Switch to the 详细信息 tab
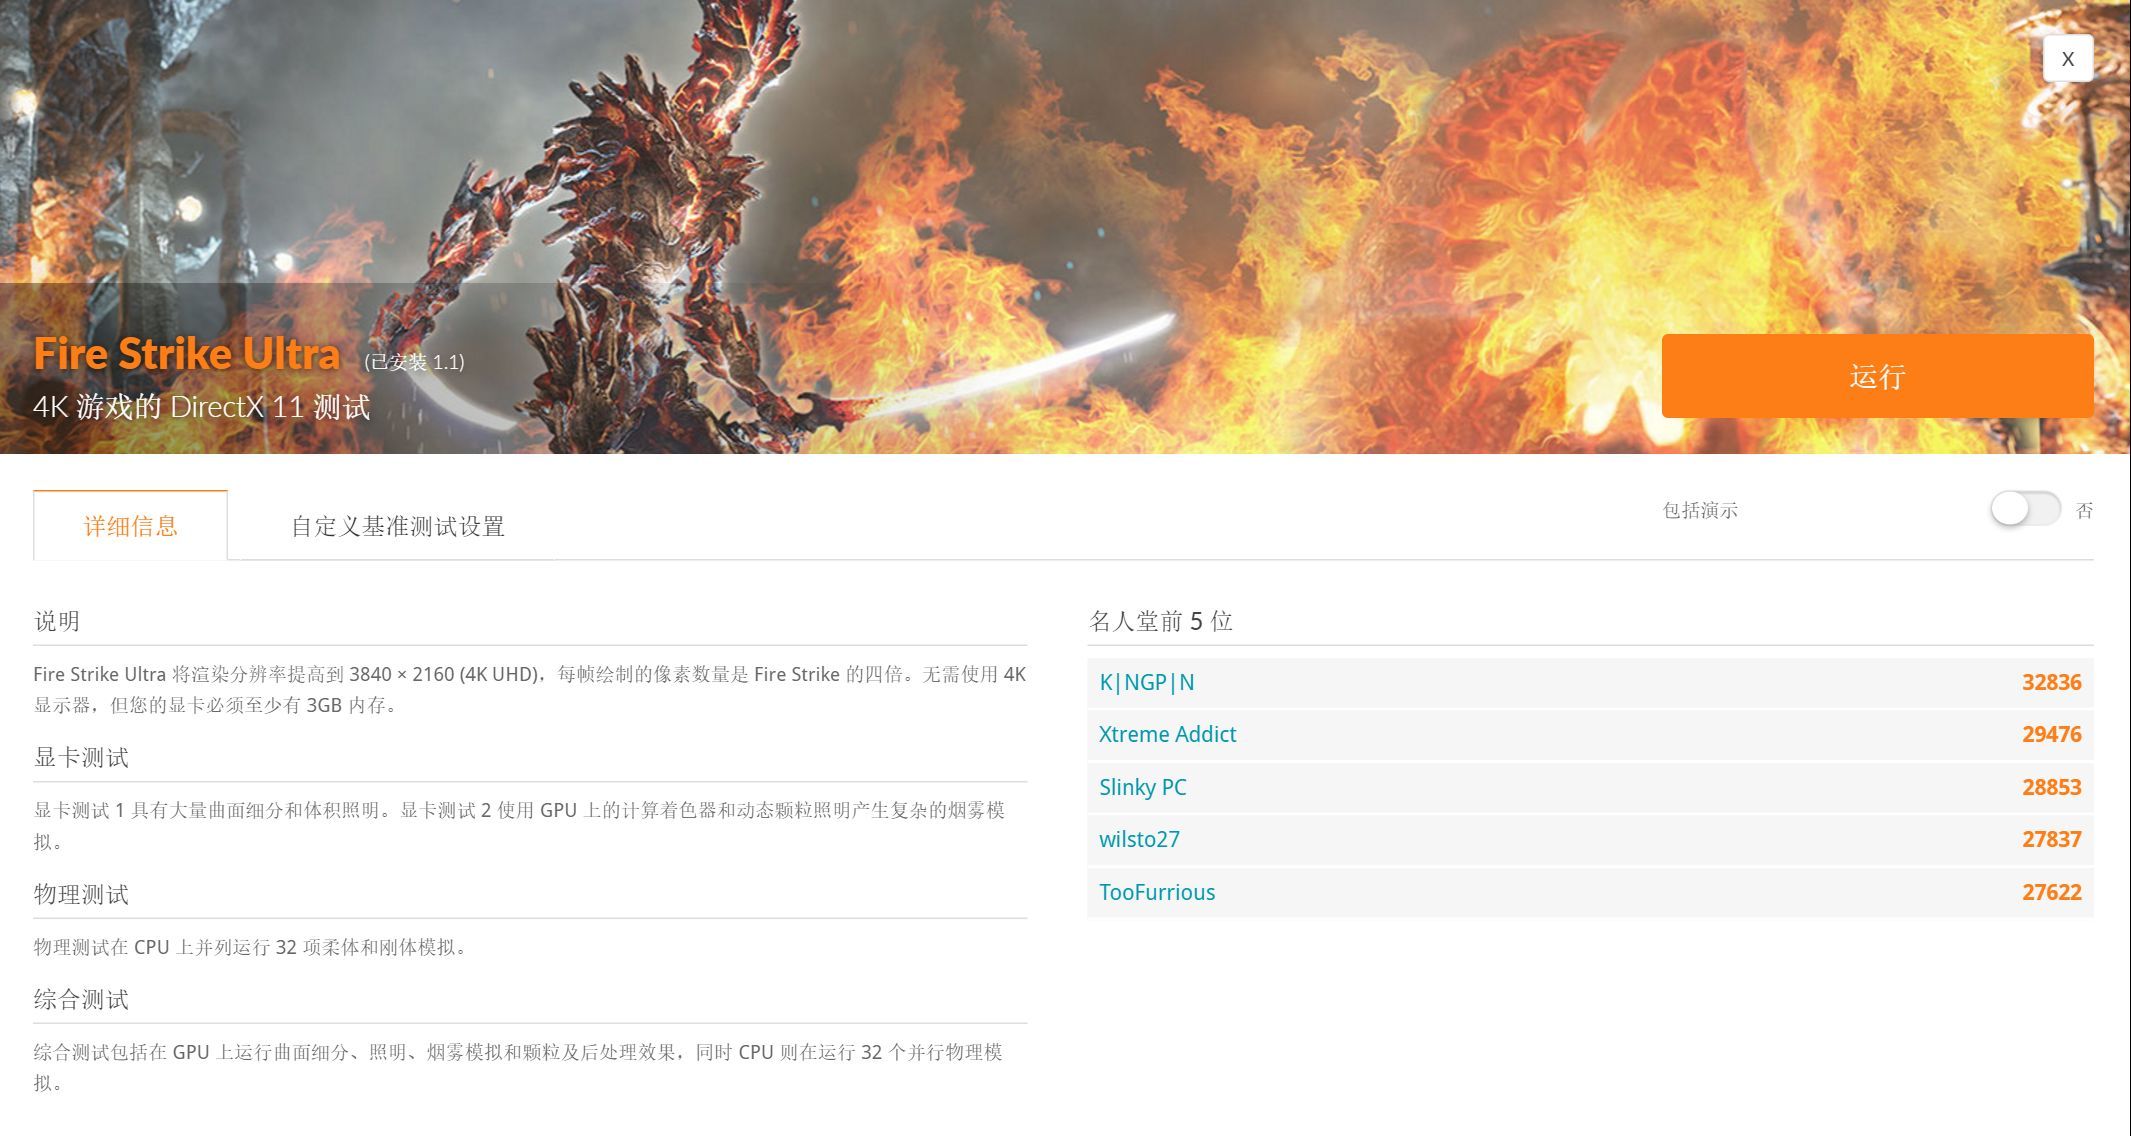Screen dimensions: 2131x1136 click(x=130, y=526)
